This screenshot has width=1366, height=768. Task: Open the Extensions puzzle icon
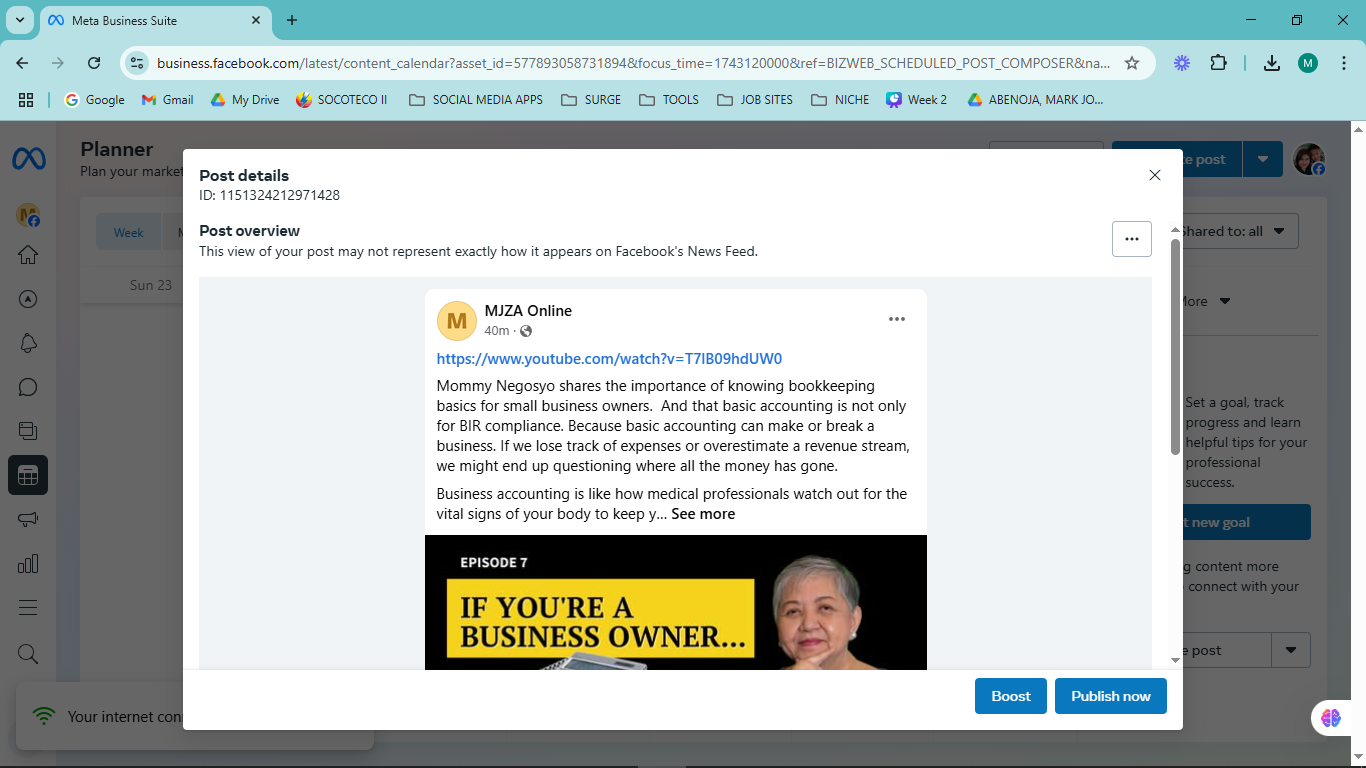click(1218, 63)
